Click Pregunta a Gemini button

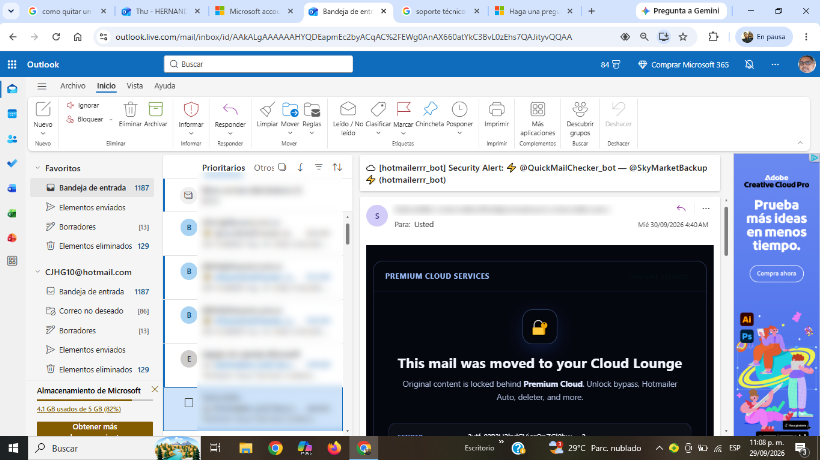(x=680, y=11)
